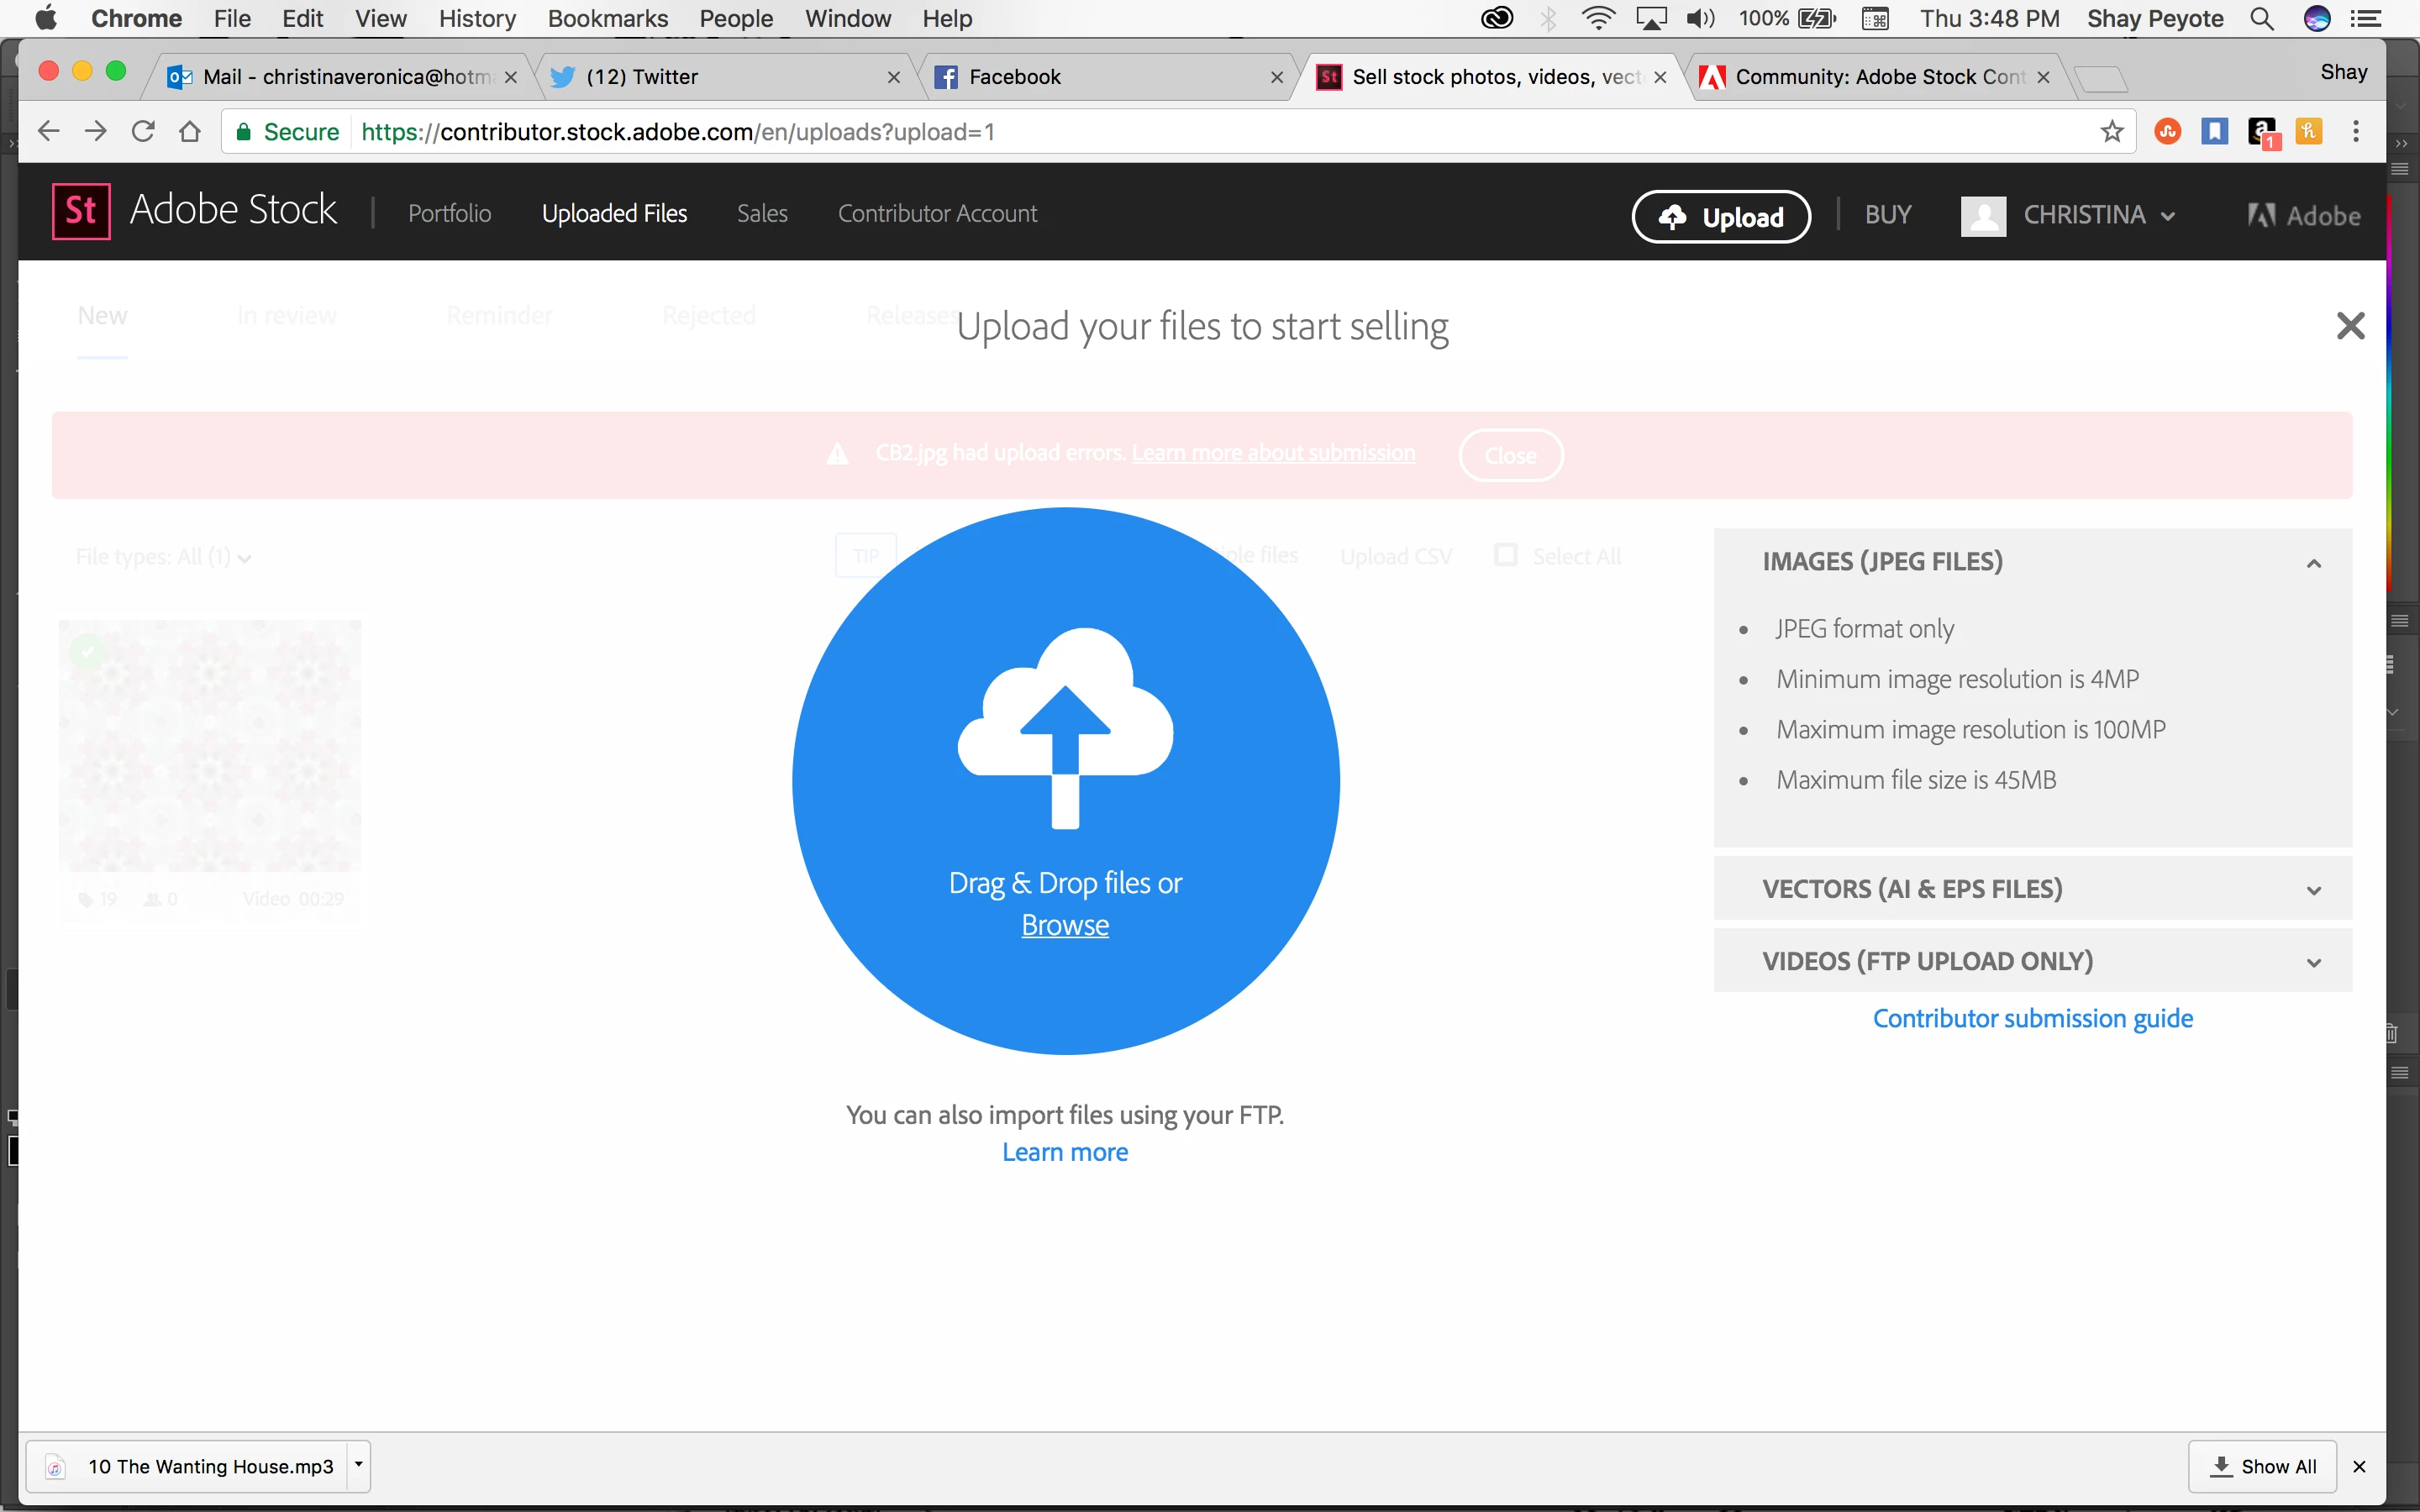Click the Chrome home icon

point(190,132)
